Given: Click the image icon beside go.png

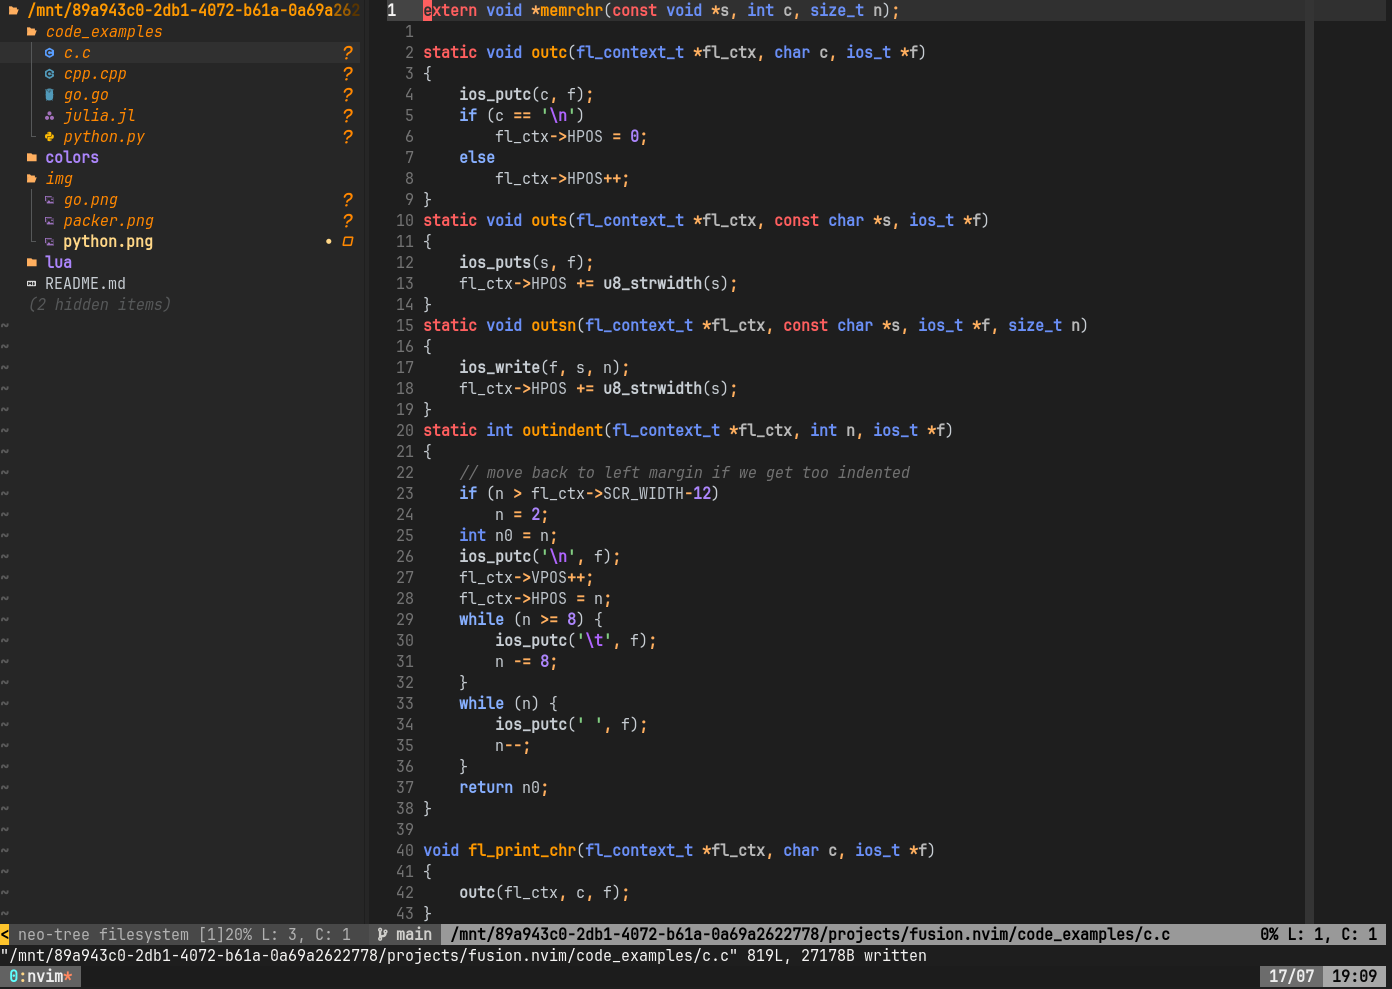Looking at the screenshot, I should (49, 200).
